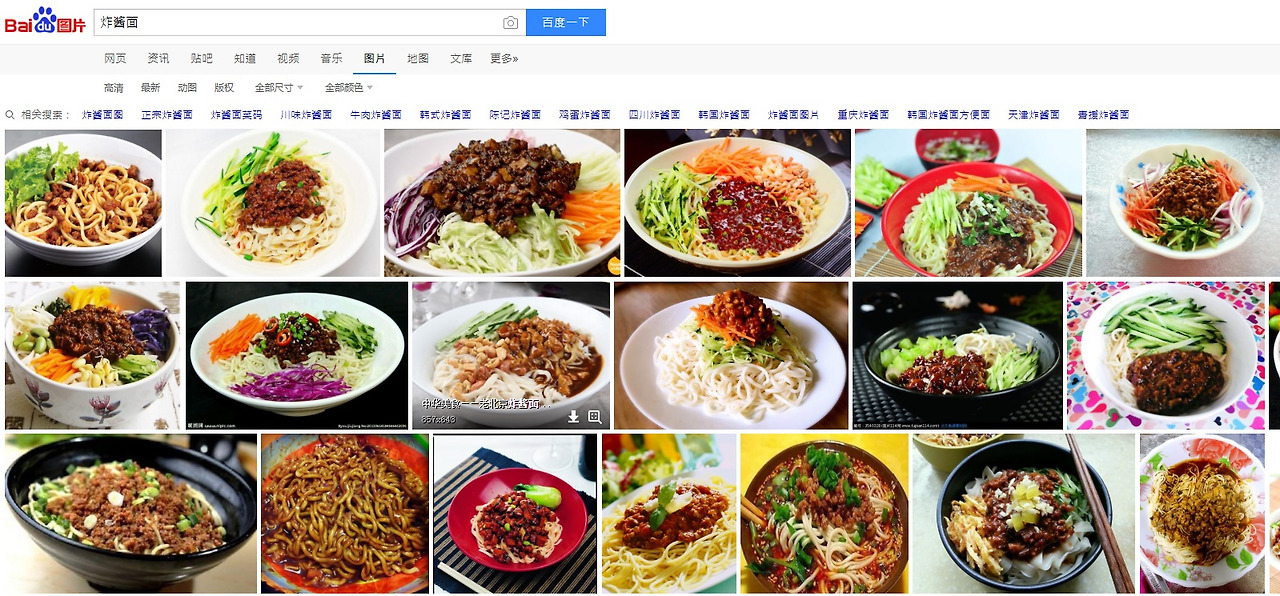1280x596 pixels.
Task: Toggle the 高清 filter
Action: tap(114, 88)
